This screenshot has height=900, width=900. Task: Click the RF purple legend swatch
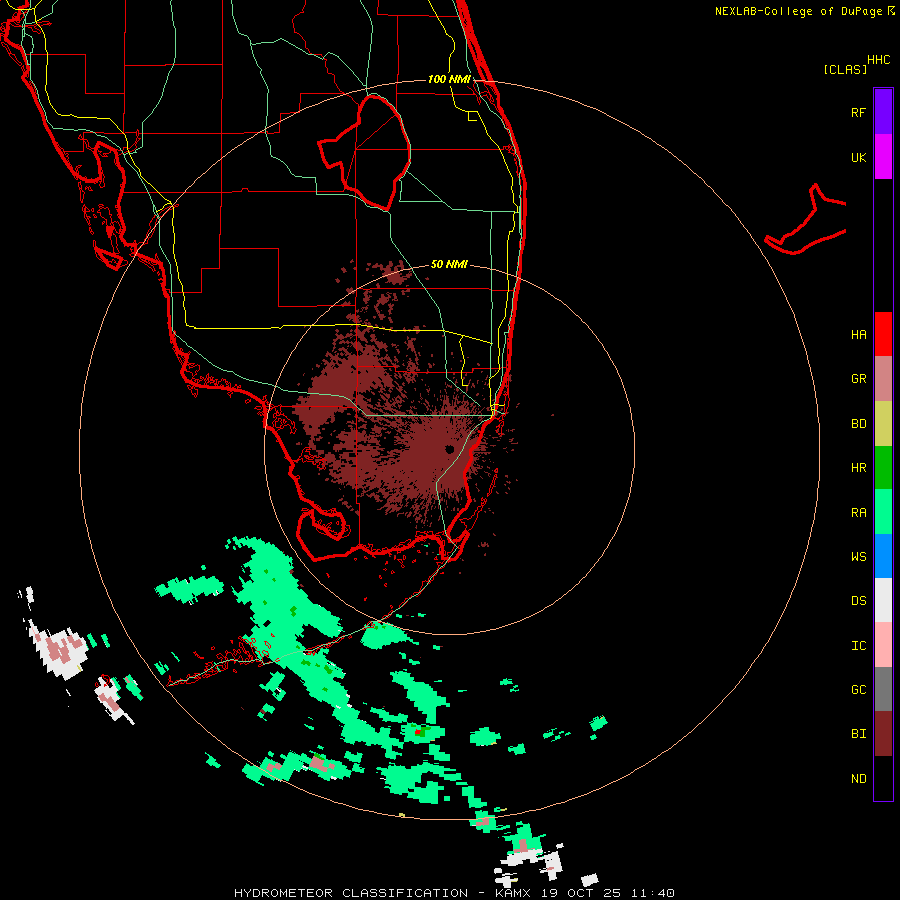[883, 112]
